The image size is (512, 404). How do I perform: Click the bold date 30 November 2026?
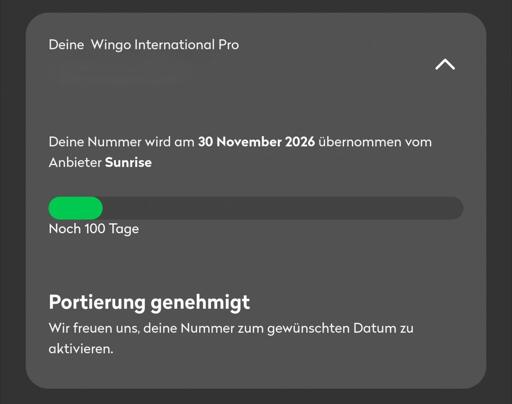[x=256, y=142]
